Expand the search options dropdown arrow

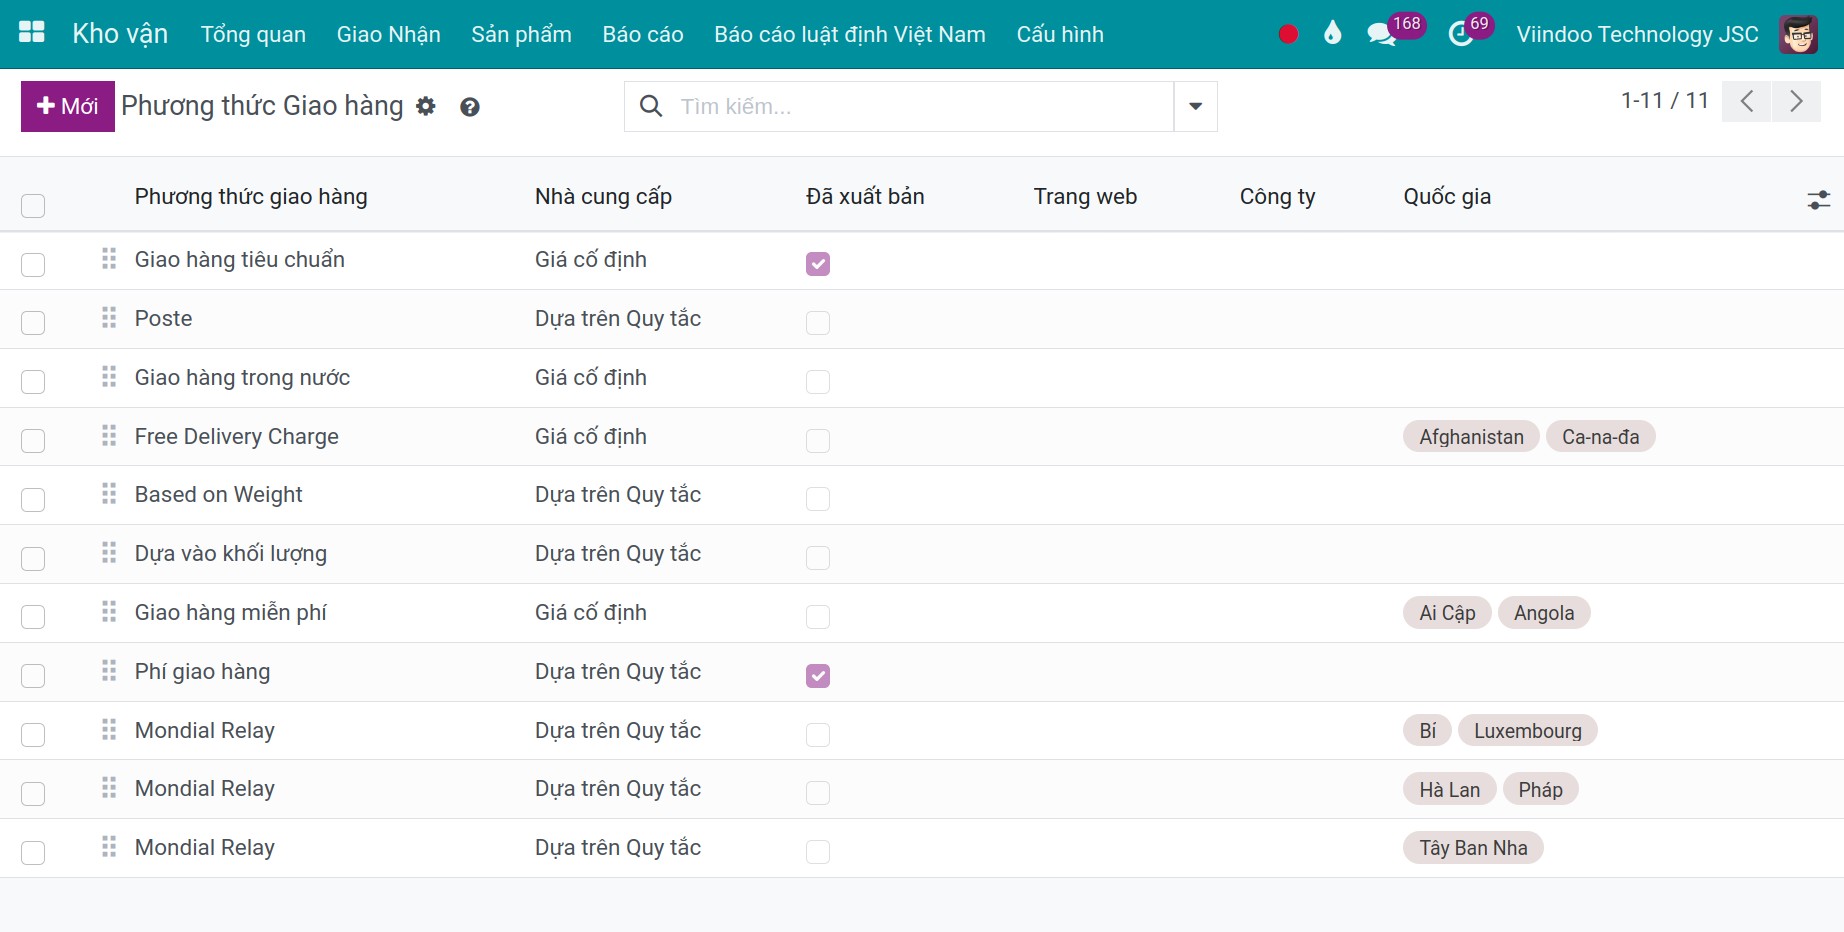click(1195, 106)
